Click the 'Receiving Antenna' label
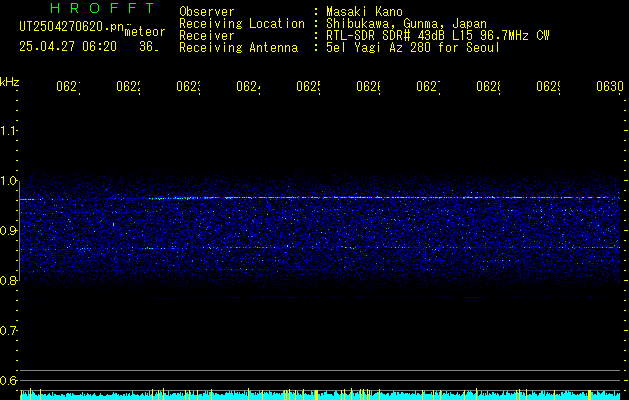Viewport: 629px width, 400px height. [x=238, y=48]
